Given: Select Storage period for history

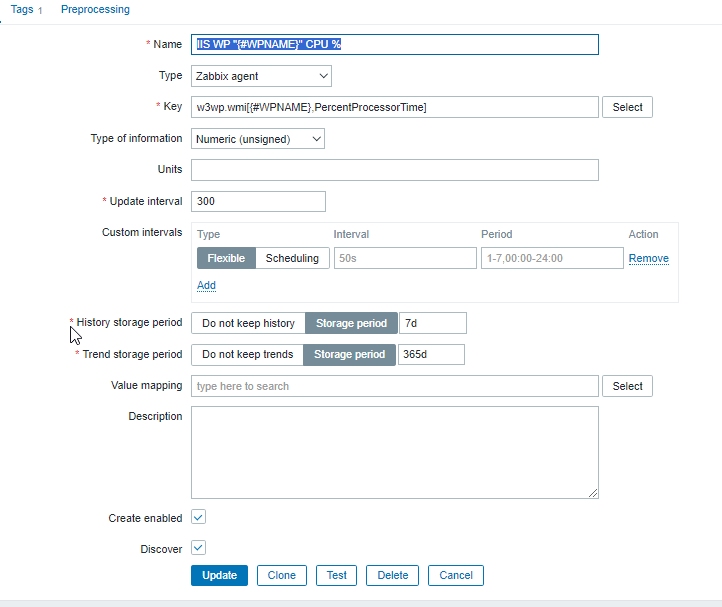Looking at the screenshot, I should pos(351,323).
